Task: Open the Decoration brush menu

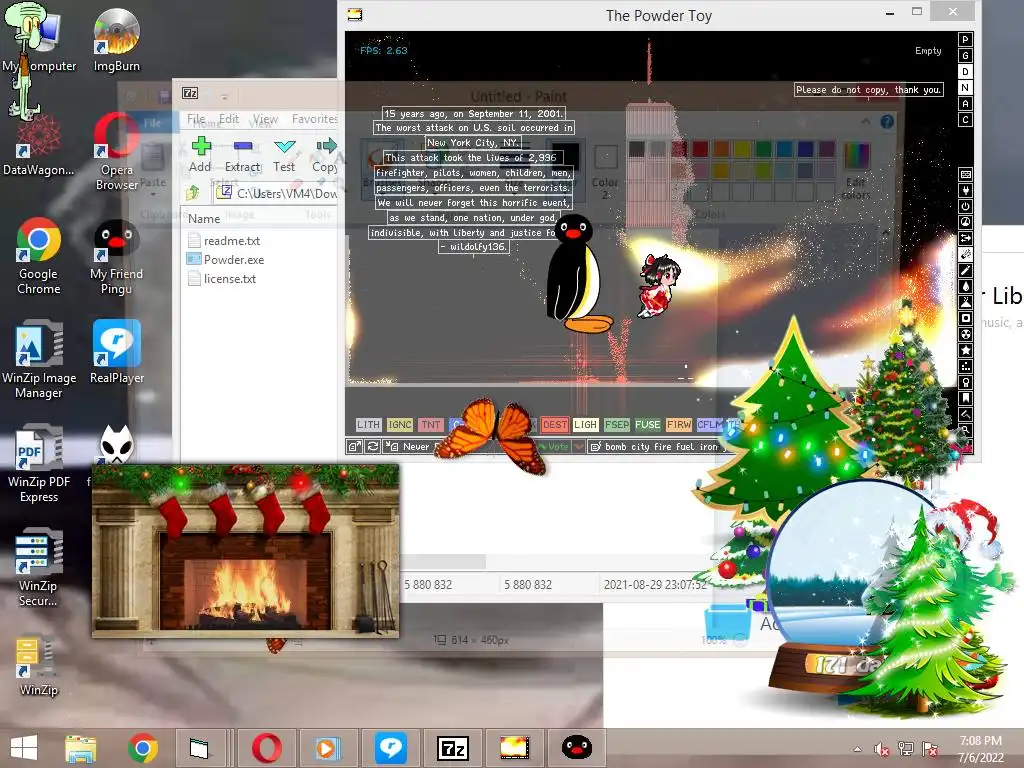Action: pos(965,414)
